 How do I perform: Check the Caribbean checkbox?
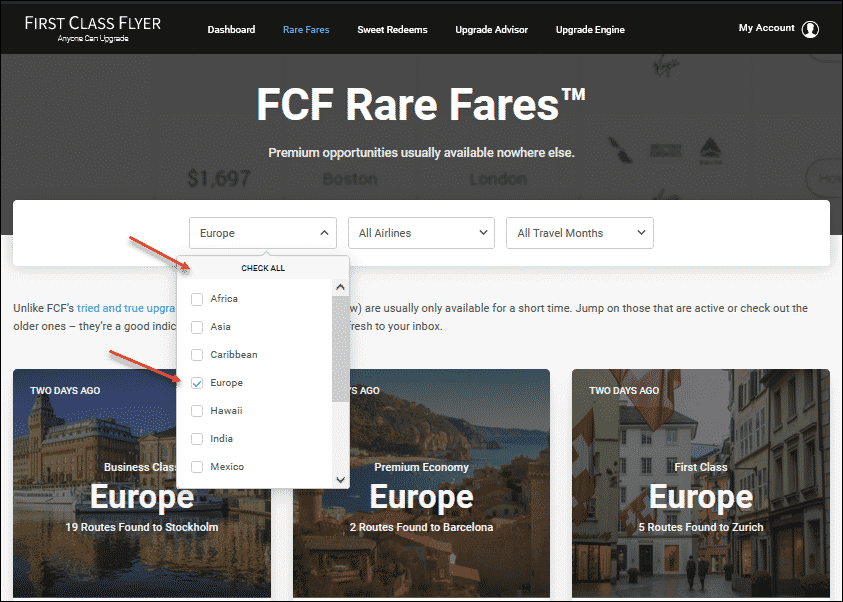(197, 355)
